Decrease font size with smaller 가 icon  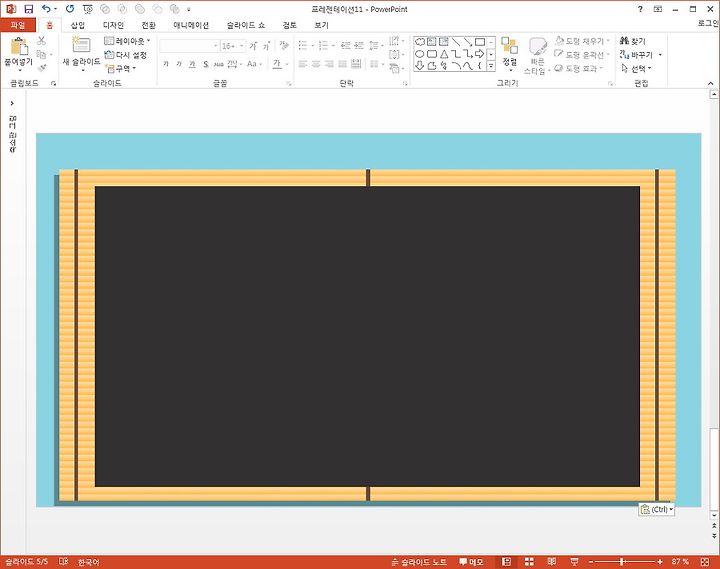click(266, 46)
